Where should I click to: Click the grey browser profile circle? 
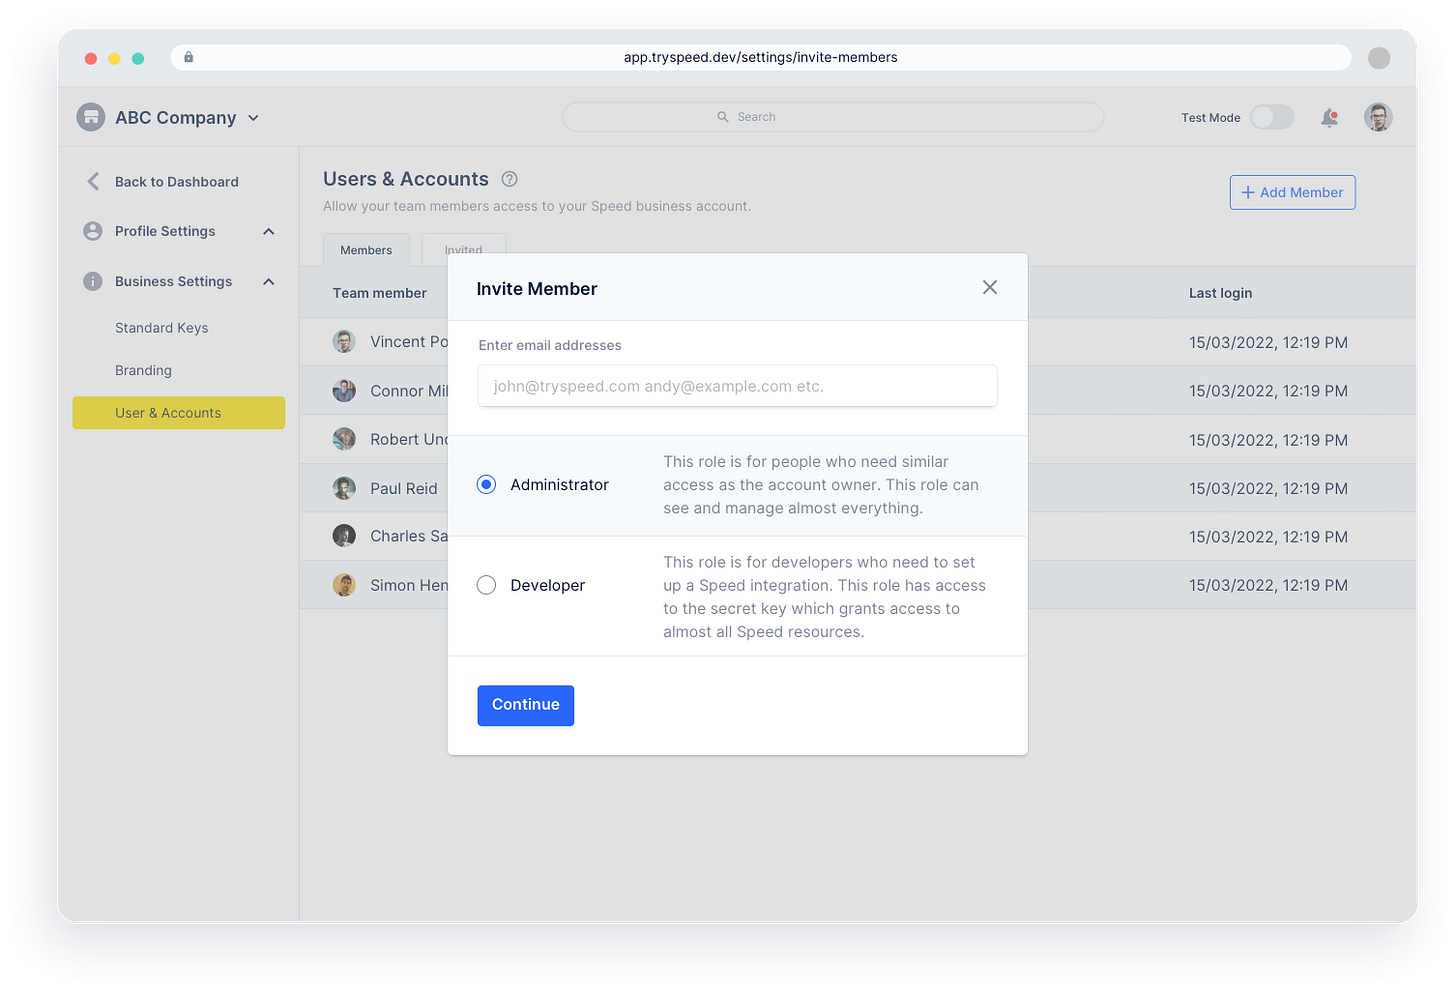1379,58
